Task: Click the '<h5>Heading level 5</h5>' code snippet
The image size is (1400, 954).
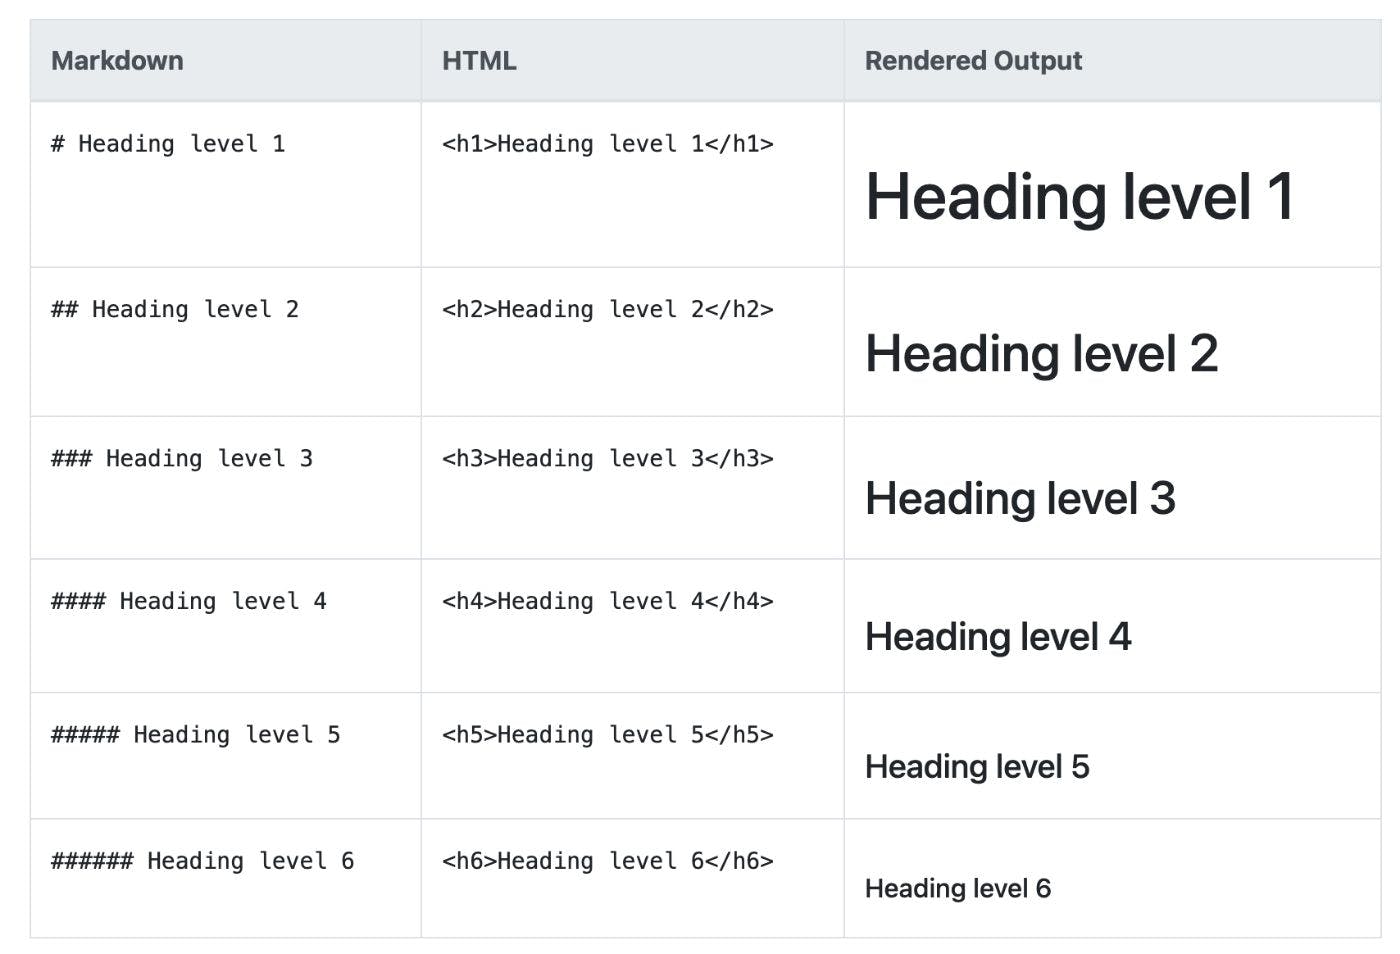Action: pyautogui.click(x=608, y=734)
